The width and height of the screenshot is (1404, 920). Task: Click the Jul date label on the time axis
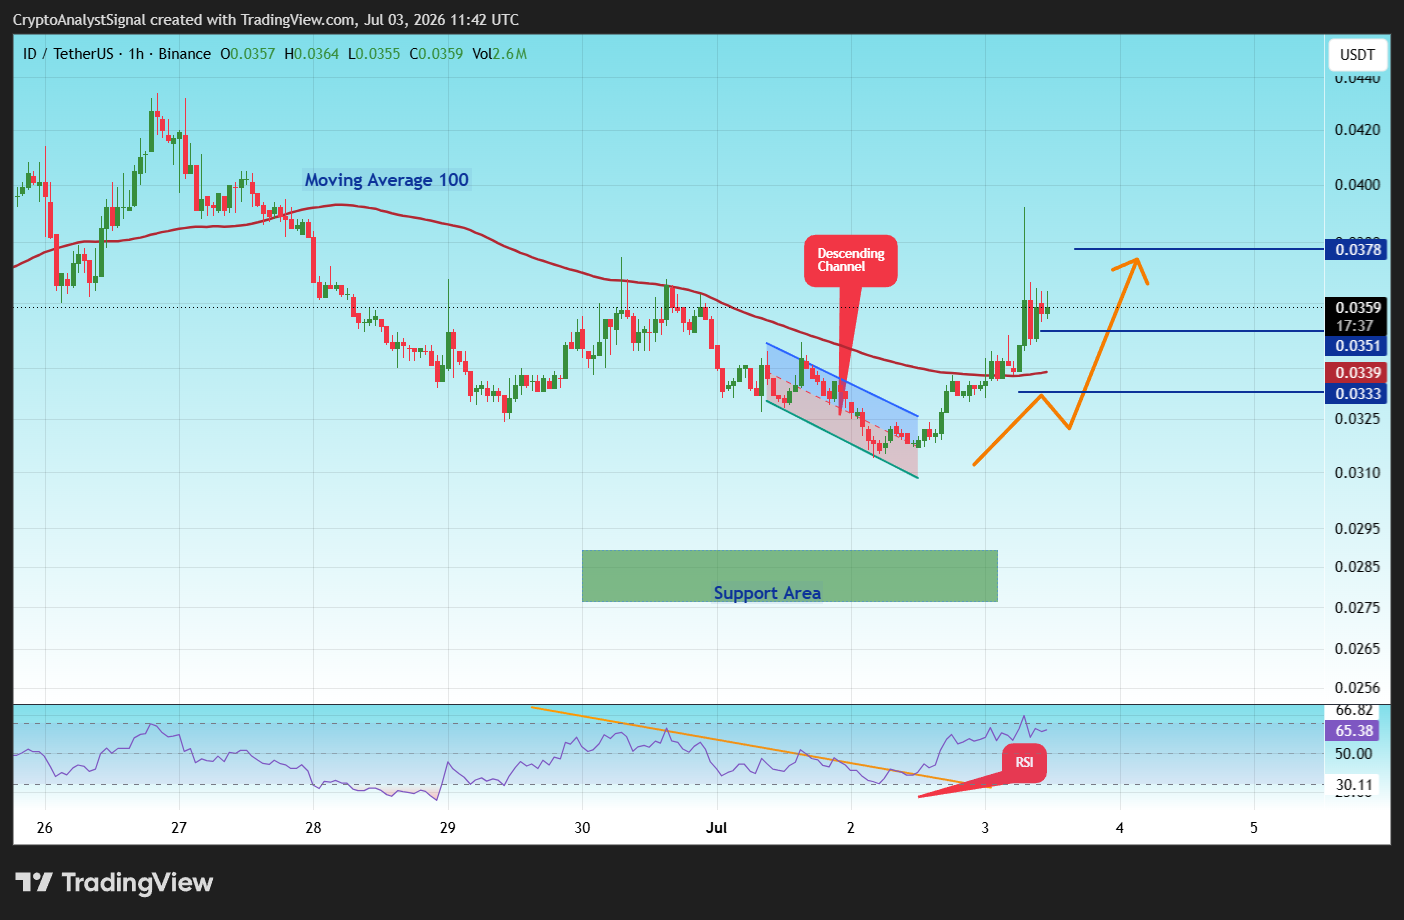point(716,828)
